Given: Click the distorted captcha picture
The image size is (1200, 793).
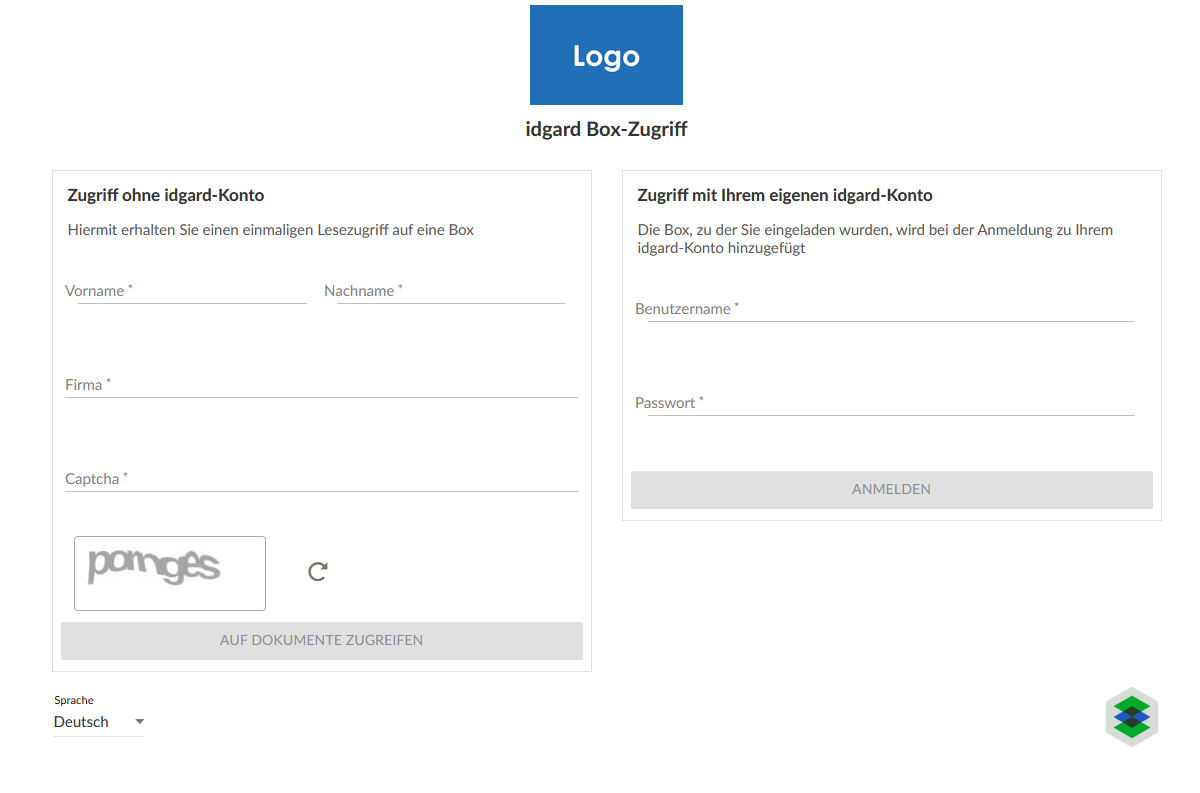Looking at the screenshot, I should [x=170, y=573].
